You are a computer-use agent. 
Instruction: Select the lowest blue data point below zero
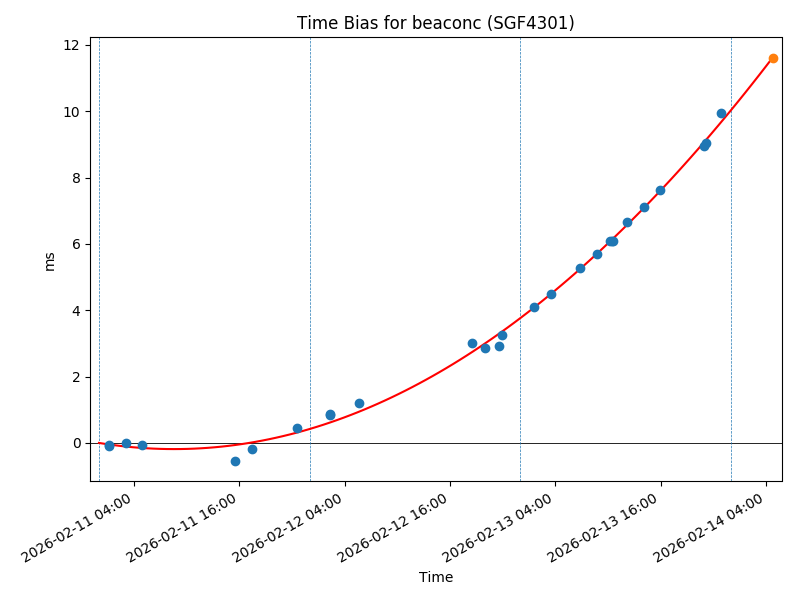[x=235, y=461]
